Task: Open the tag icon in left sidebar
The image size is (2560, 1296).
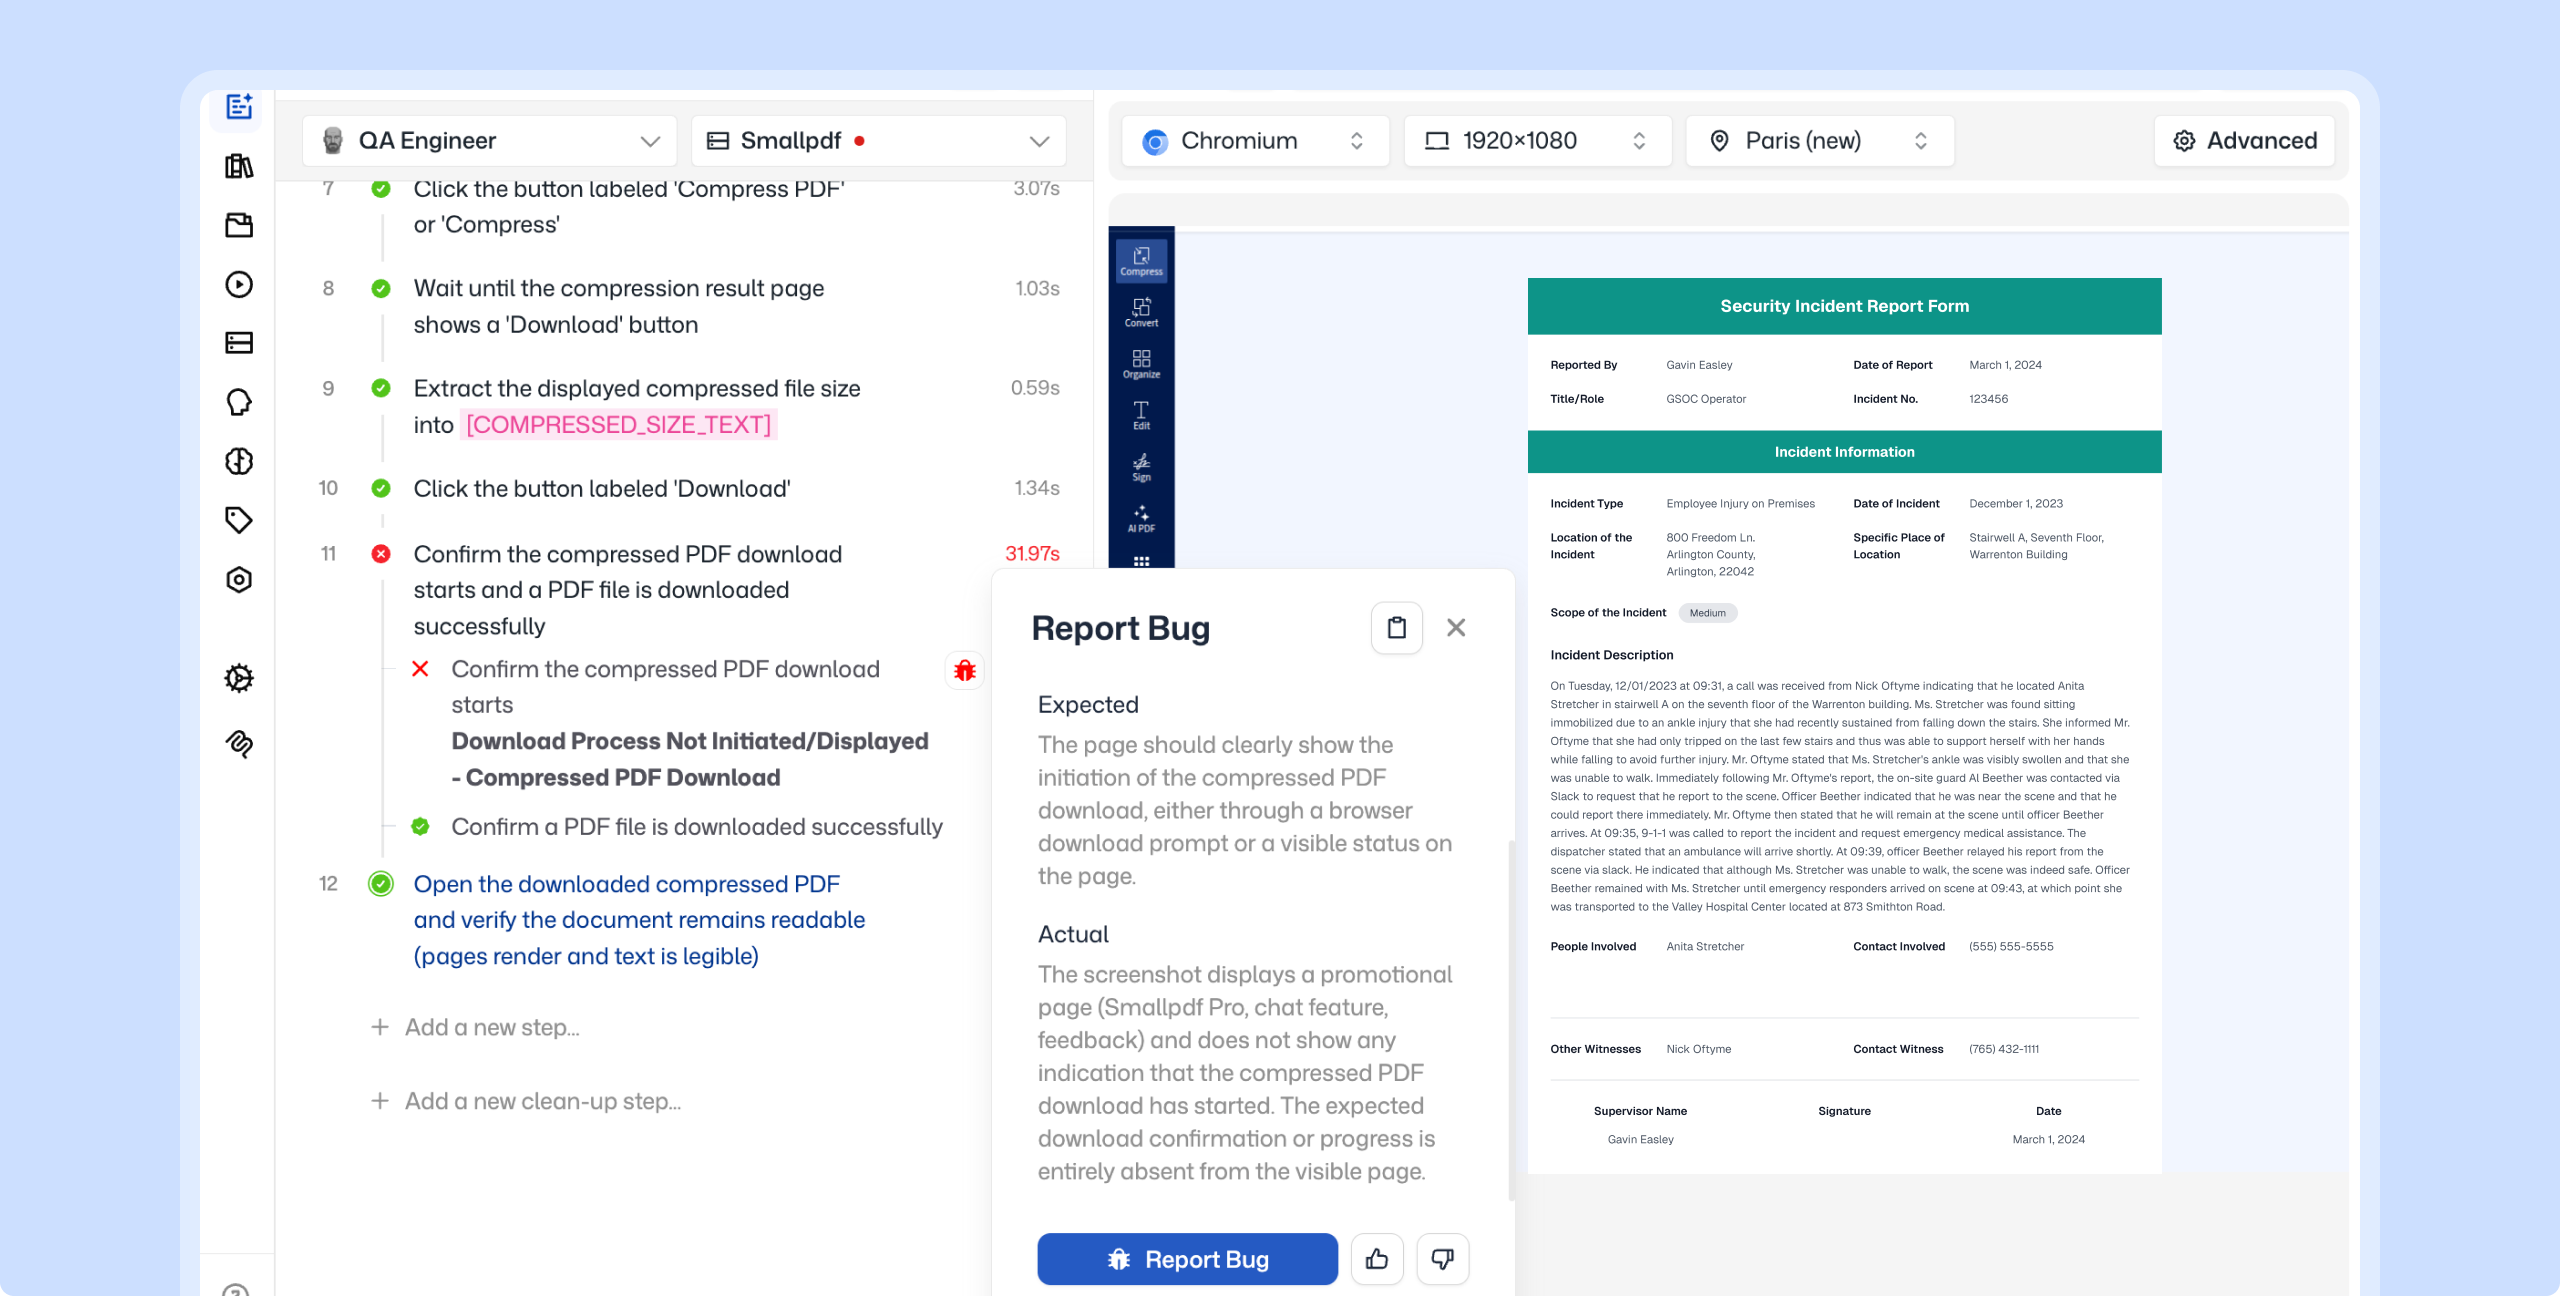Action: click(239, 520)
